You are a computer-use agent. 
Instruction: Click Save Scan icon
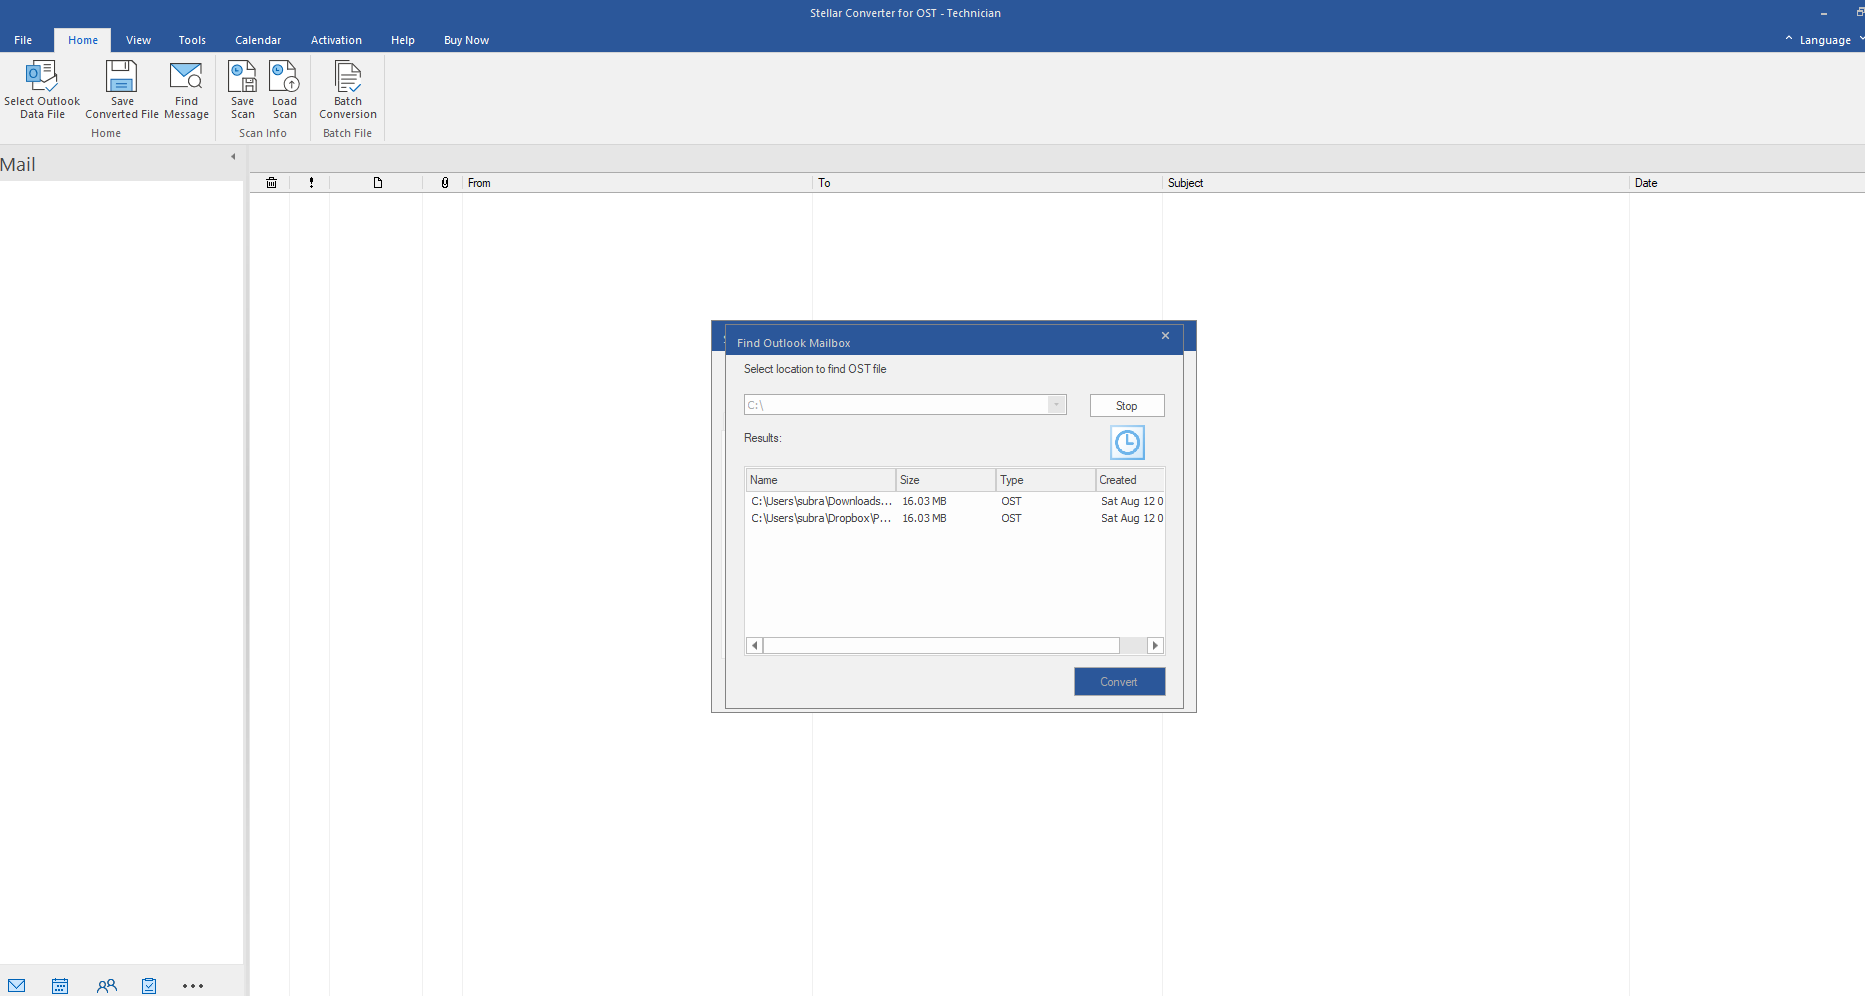(x=242, y=76)
